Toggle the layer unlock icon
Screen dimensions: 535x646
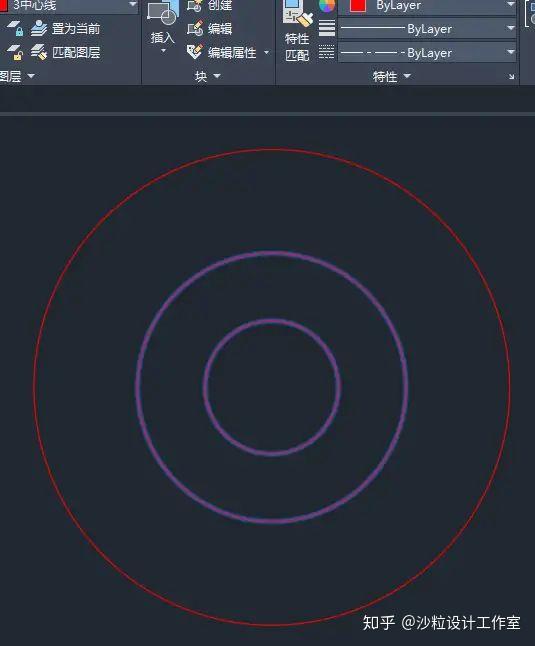coord(15,52)
